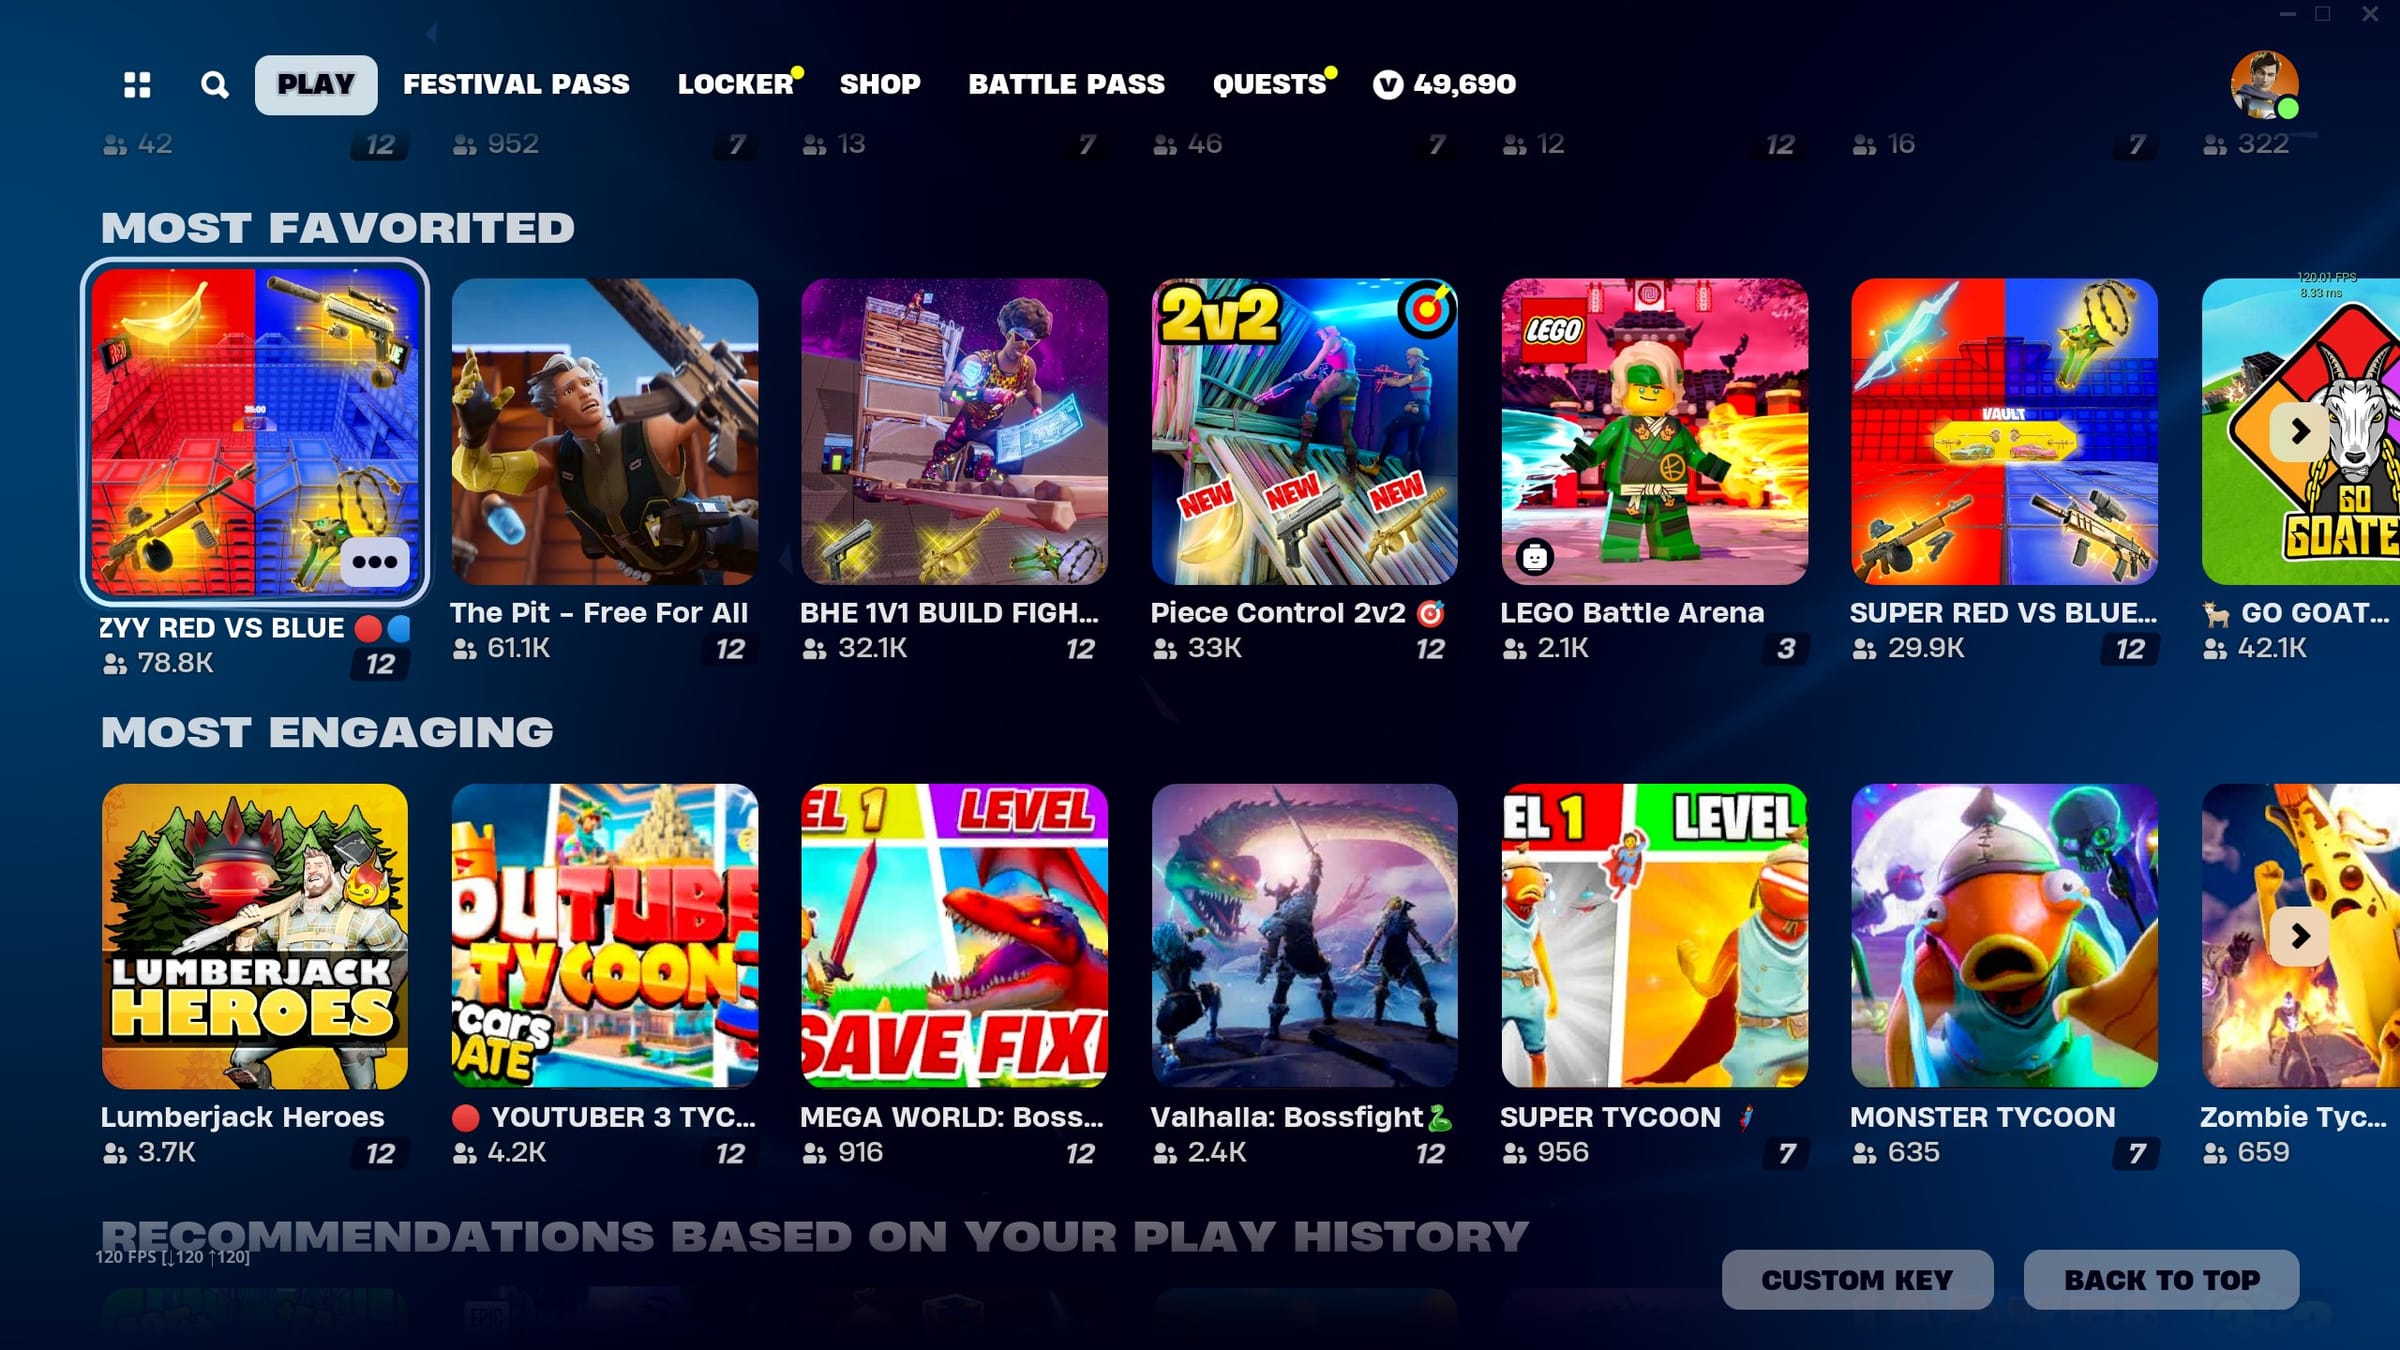Open the player avatar profile icon
Image resolution: width=2400 pixels, height=1350 pixels.
tap(2264, 85)
